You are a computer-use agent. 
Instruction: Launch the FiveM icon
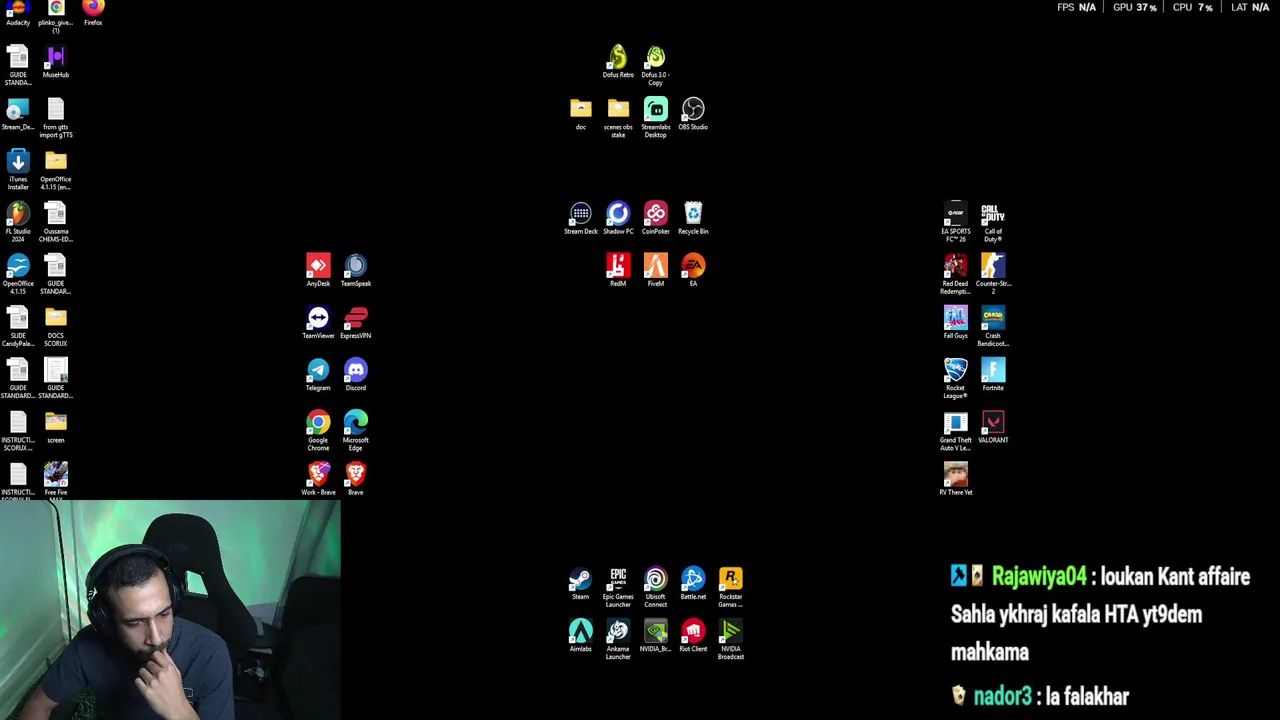click(x=655, y=271)
